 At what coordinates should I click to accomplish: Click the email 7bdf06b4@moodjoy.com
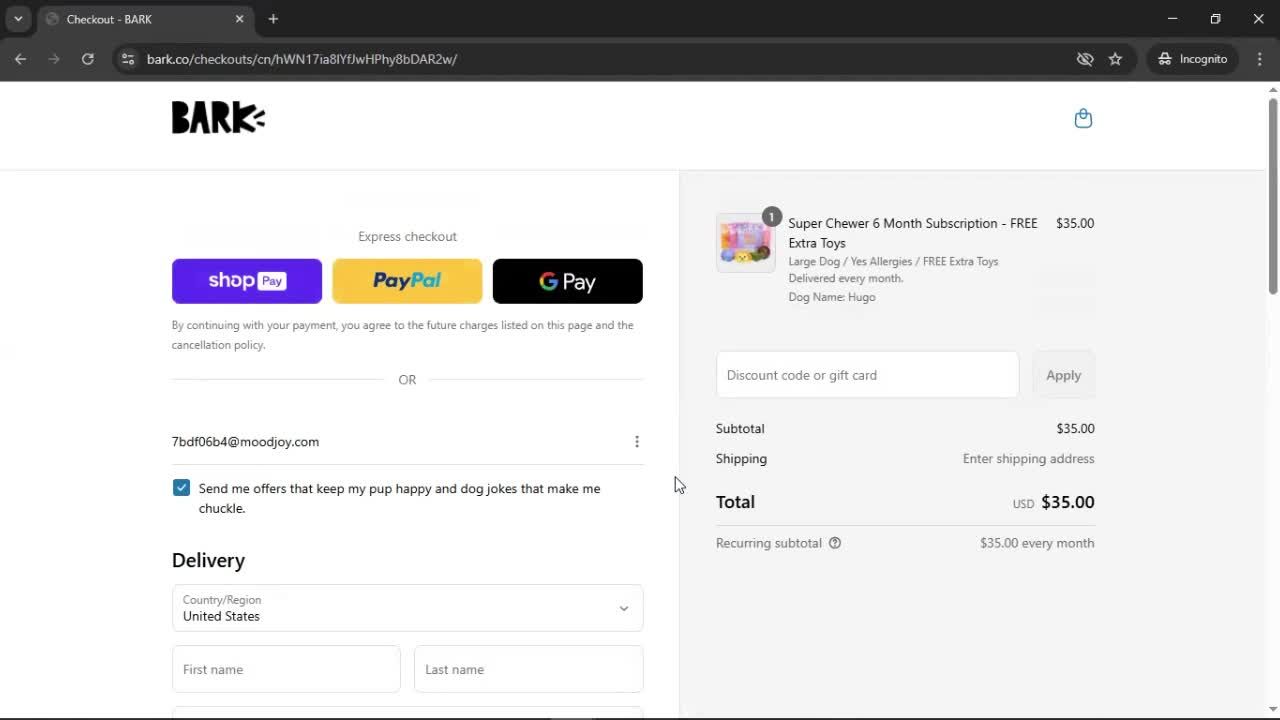coord(245,441)
